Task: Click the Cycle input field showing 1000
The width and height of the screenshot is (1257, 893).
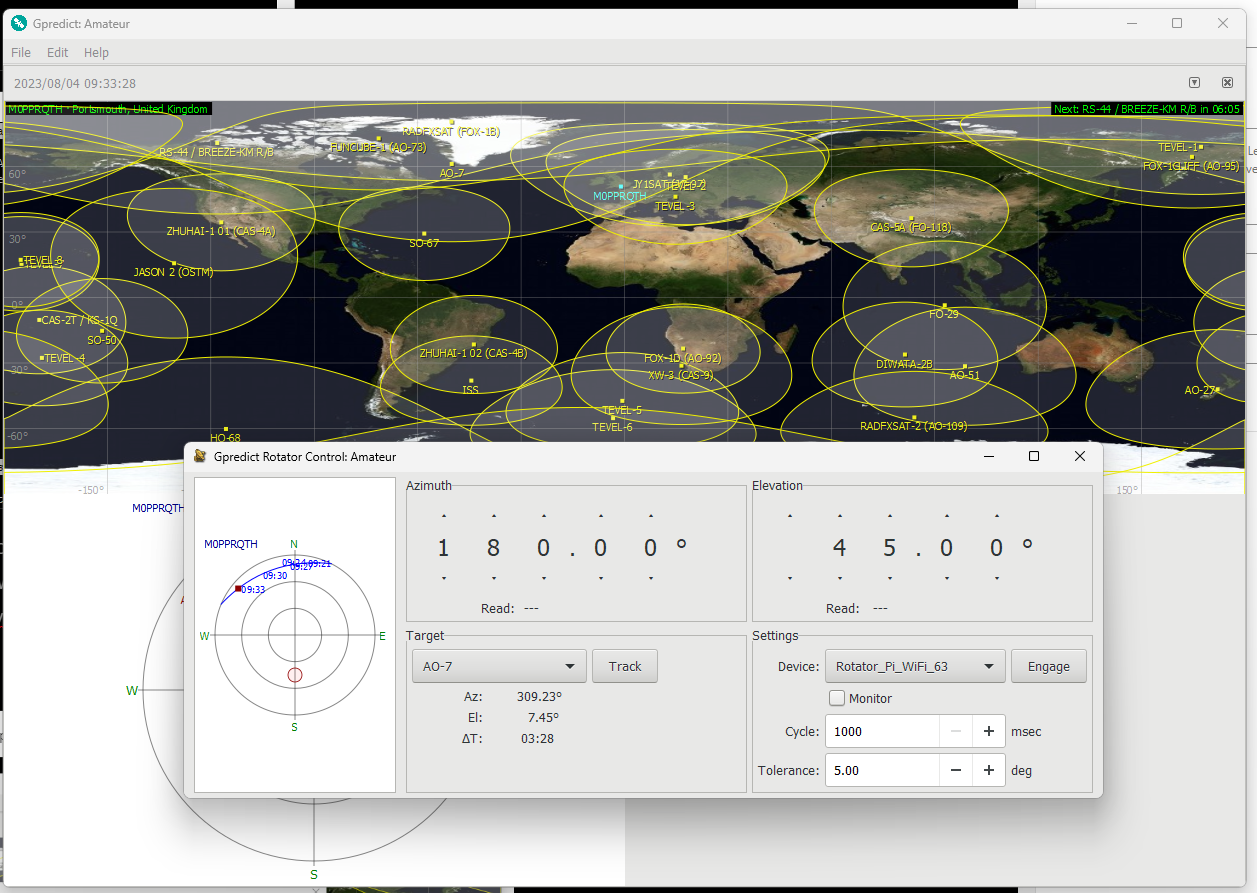Action: pyautogui.click(x=882, y=731)
